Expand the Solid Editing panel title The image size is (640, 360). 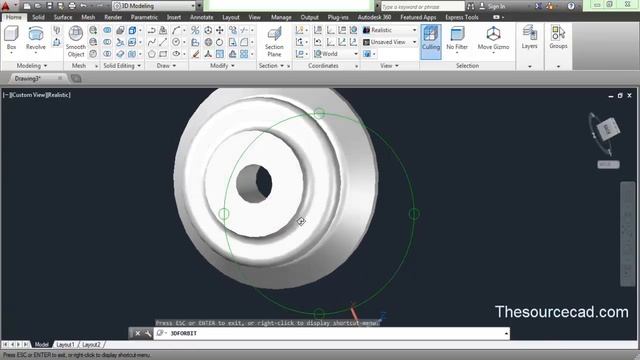pyautogui.click(x=122, y=66)
